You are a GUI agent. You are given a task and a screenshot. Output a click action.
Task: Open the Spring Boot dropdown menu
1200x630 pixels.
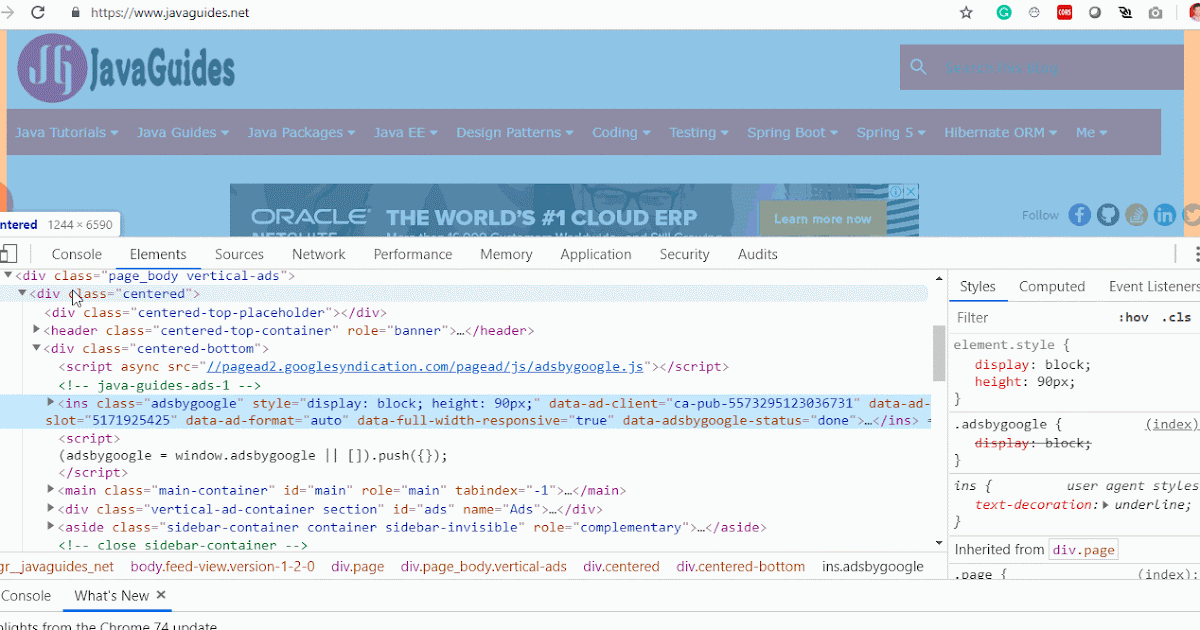click(x=794, y=132)
